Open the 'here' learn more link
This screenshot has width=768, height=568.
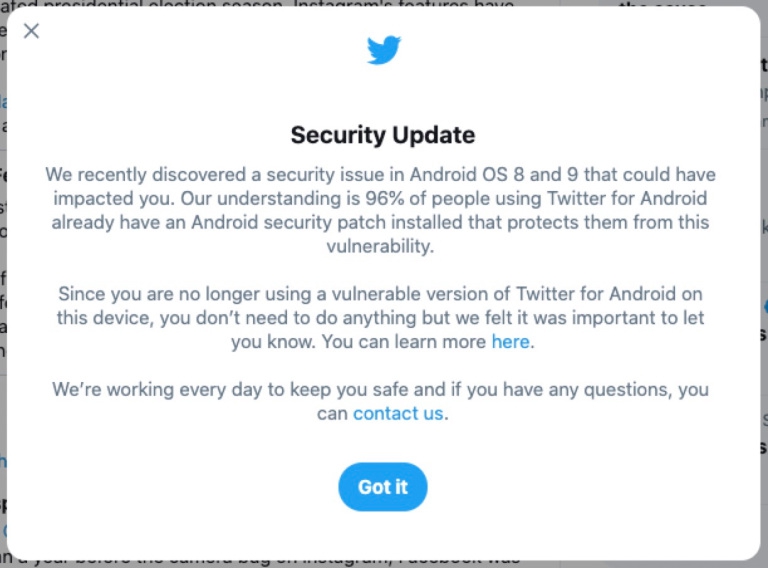click(510, 342)
